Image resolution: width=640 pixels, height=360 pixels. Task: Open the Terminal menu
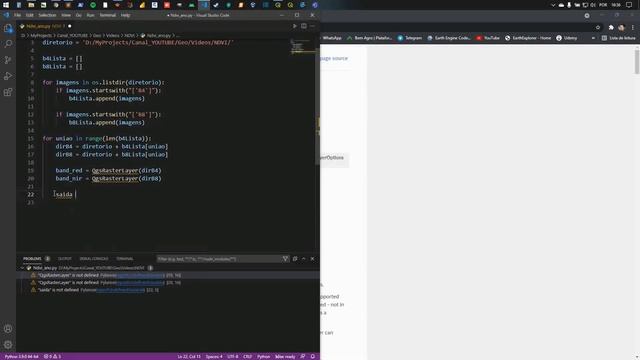coord(108,15)
